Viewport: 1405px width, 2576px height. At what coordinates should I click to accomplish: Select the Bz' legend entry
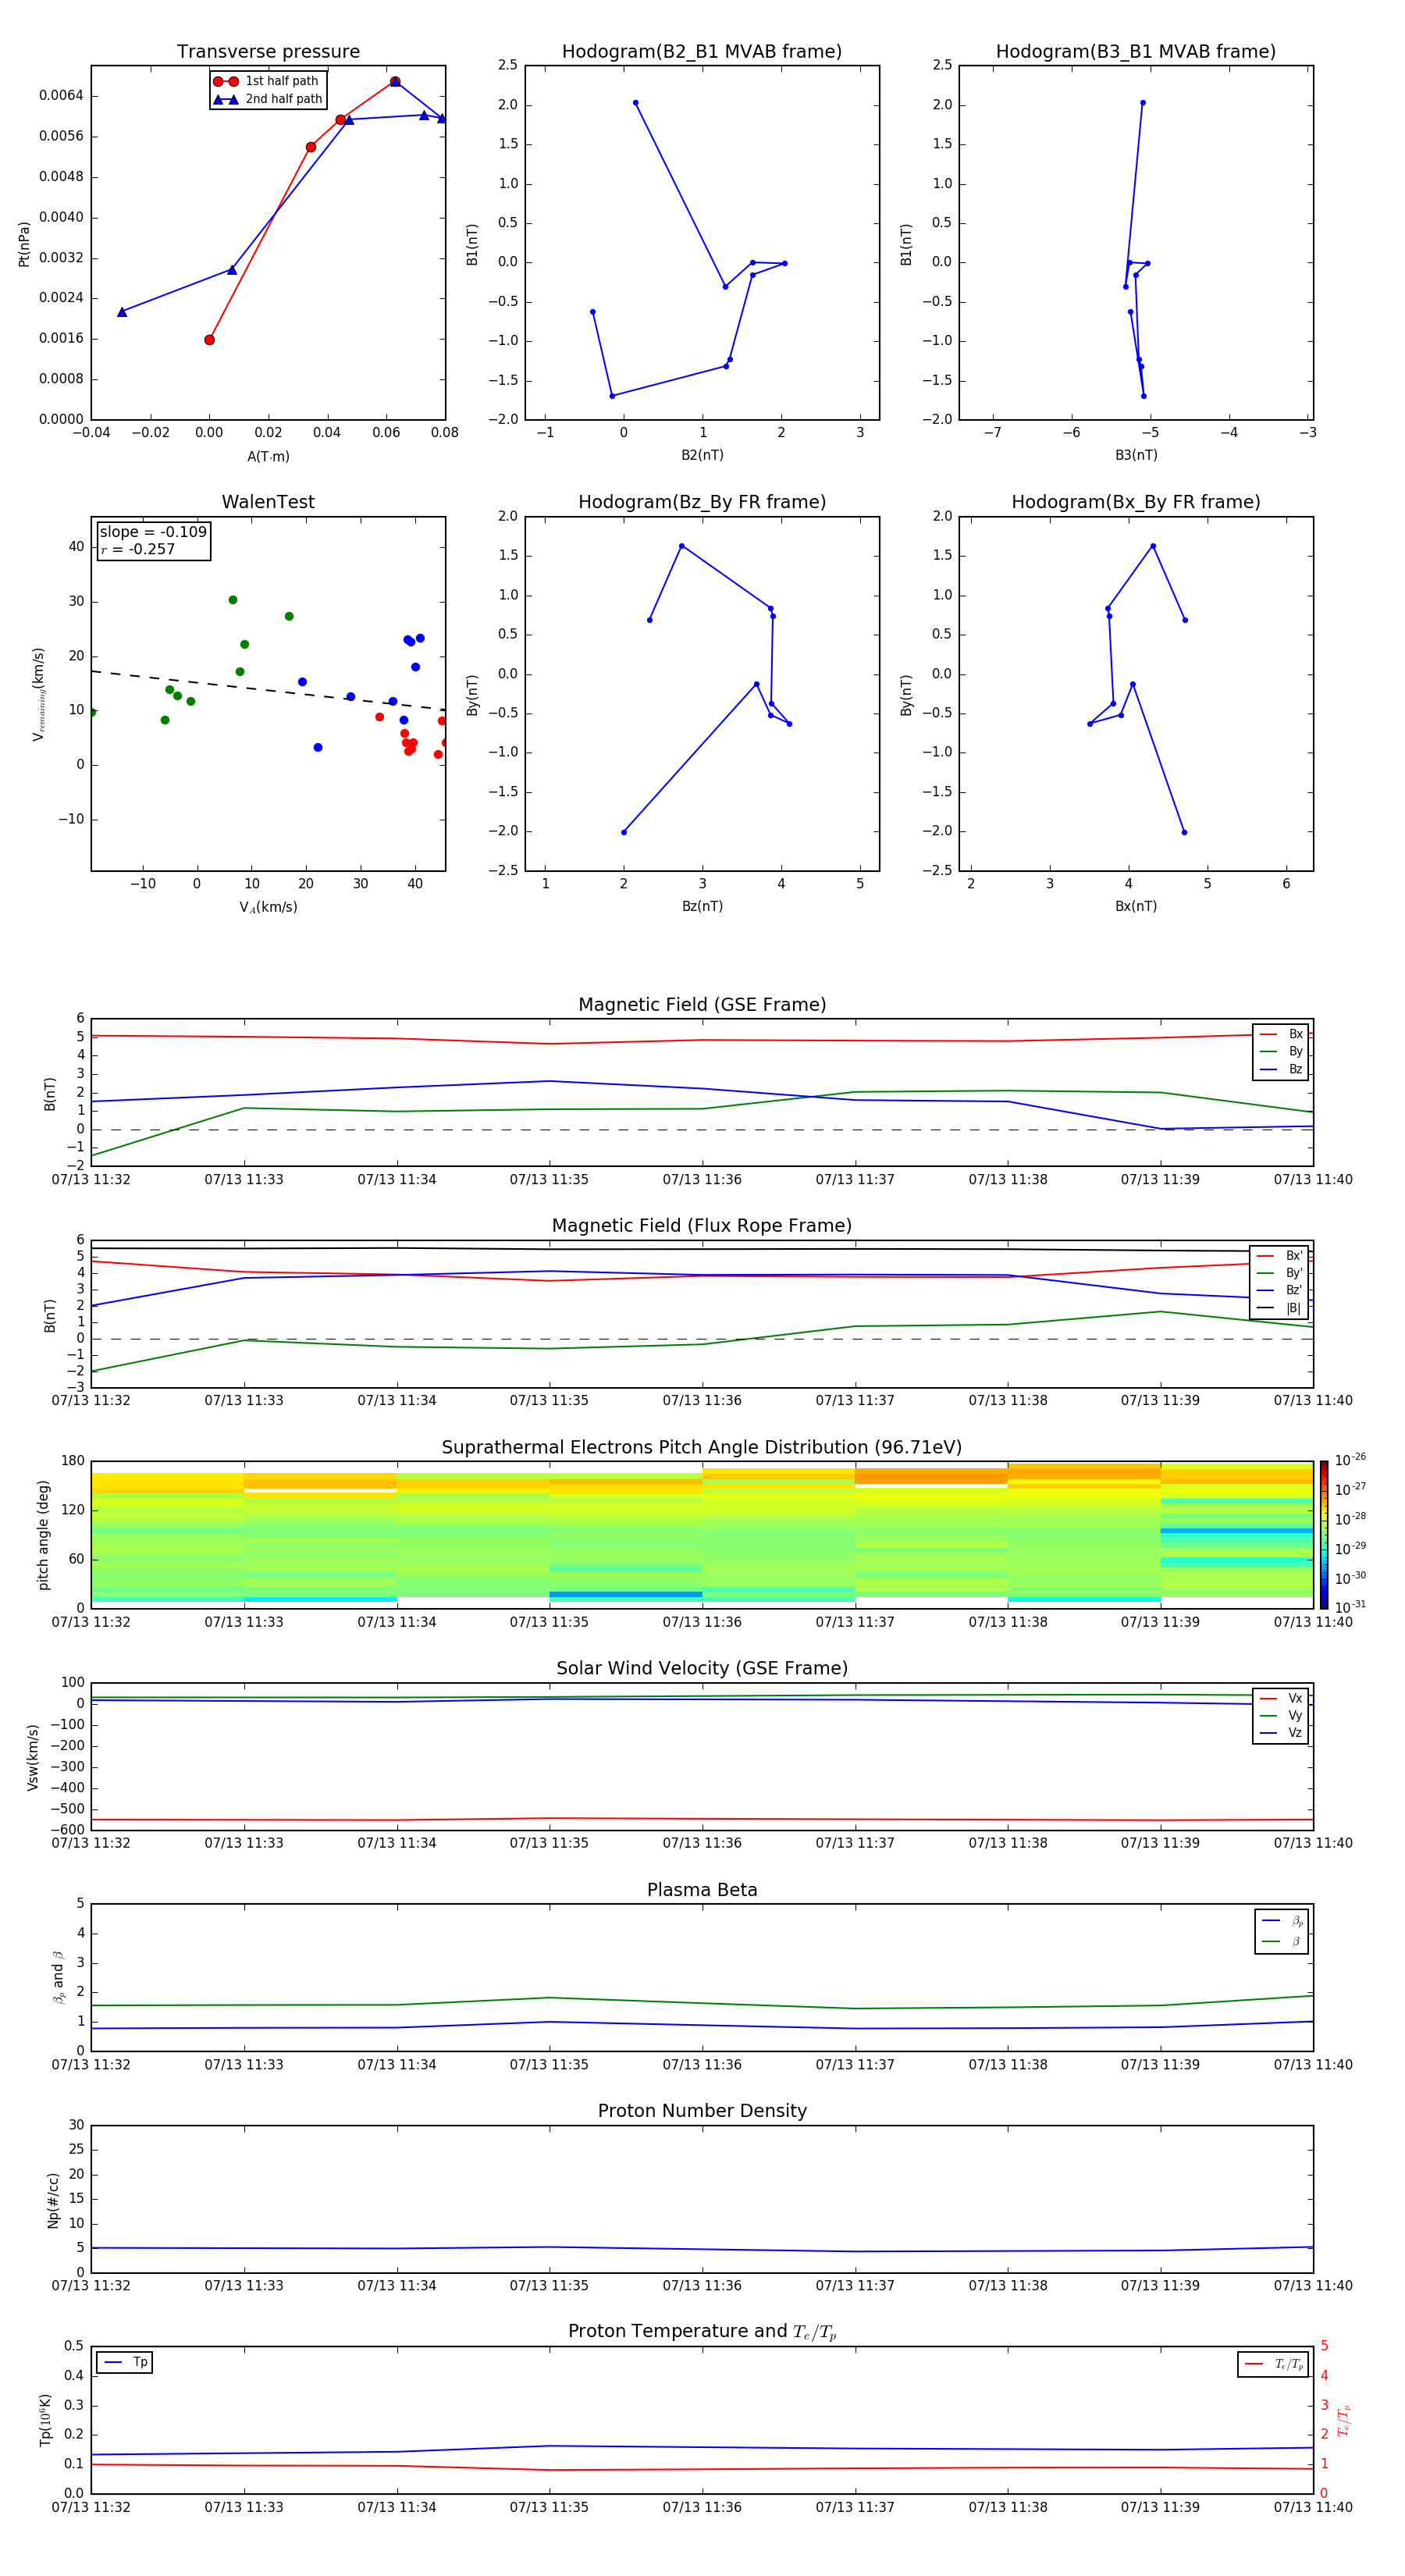pyautogui.click(x=1280, y=1291)
